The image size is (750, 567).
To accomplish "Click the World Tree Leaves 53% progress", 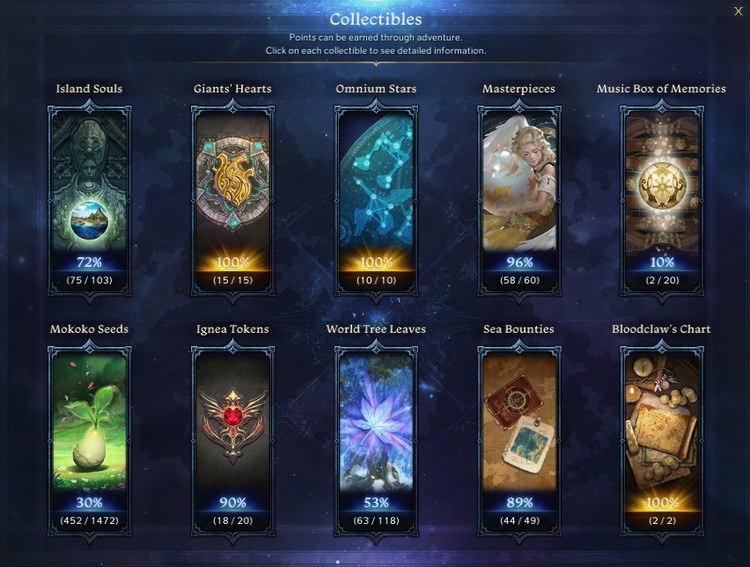I will pos(376,502).
